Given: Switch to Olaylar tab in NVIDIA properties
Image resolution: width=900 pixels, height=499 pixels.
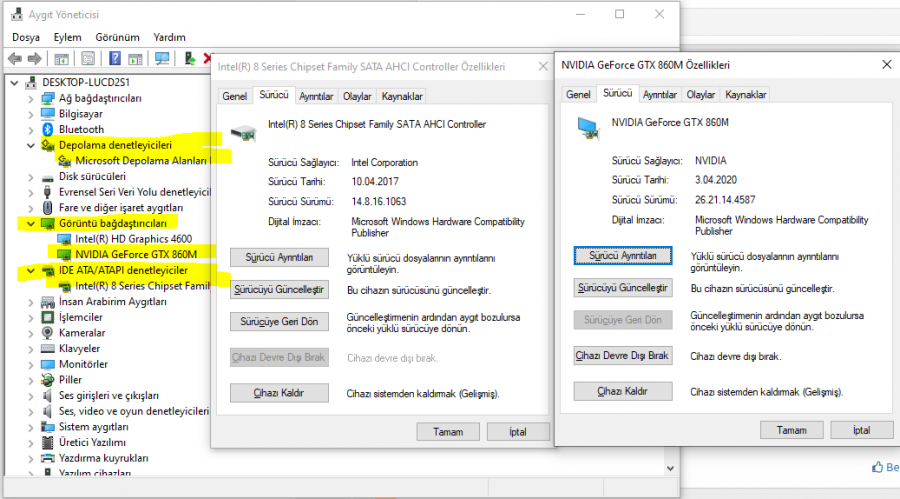Looking at the screenshot, I should coord(701,95).
